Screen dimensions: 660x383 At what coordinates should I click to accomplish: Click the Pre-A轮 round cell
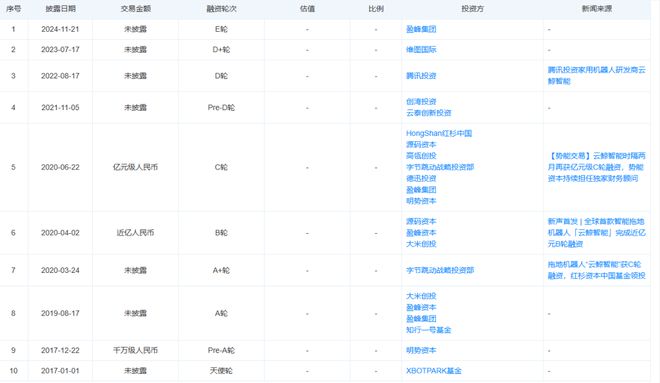pos(221,350)
